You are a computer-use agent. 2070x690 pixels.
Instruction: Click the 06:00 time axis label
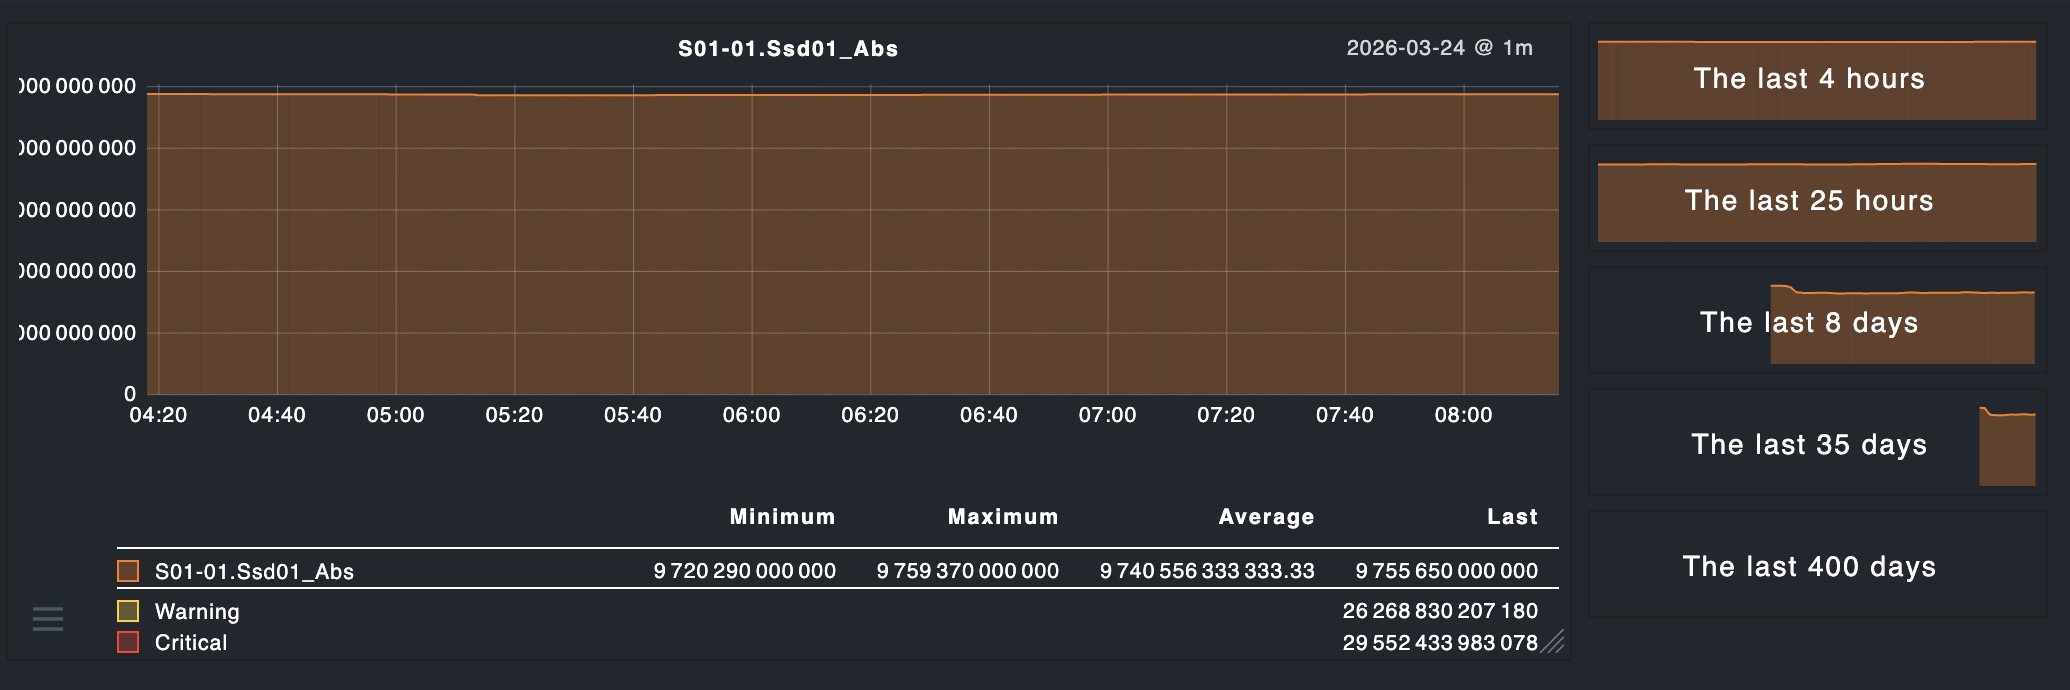751,415
